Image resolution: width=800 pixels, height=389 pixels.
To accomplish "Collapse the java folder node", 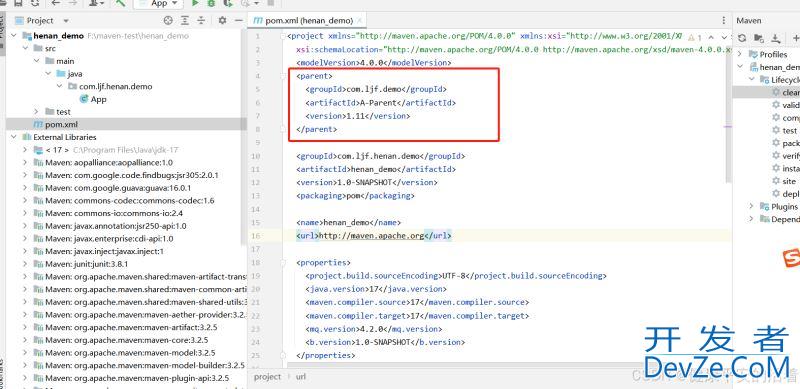I will (x=48, y=74).
